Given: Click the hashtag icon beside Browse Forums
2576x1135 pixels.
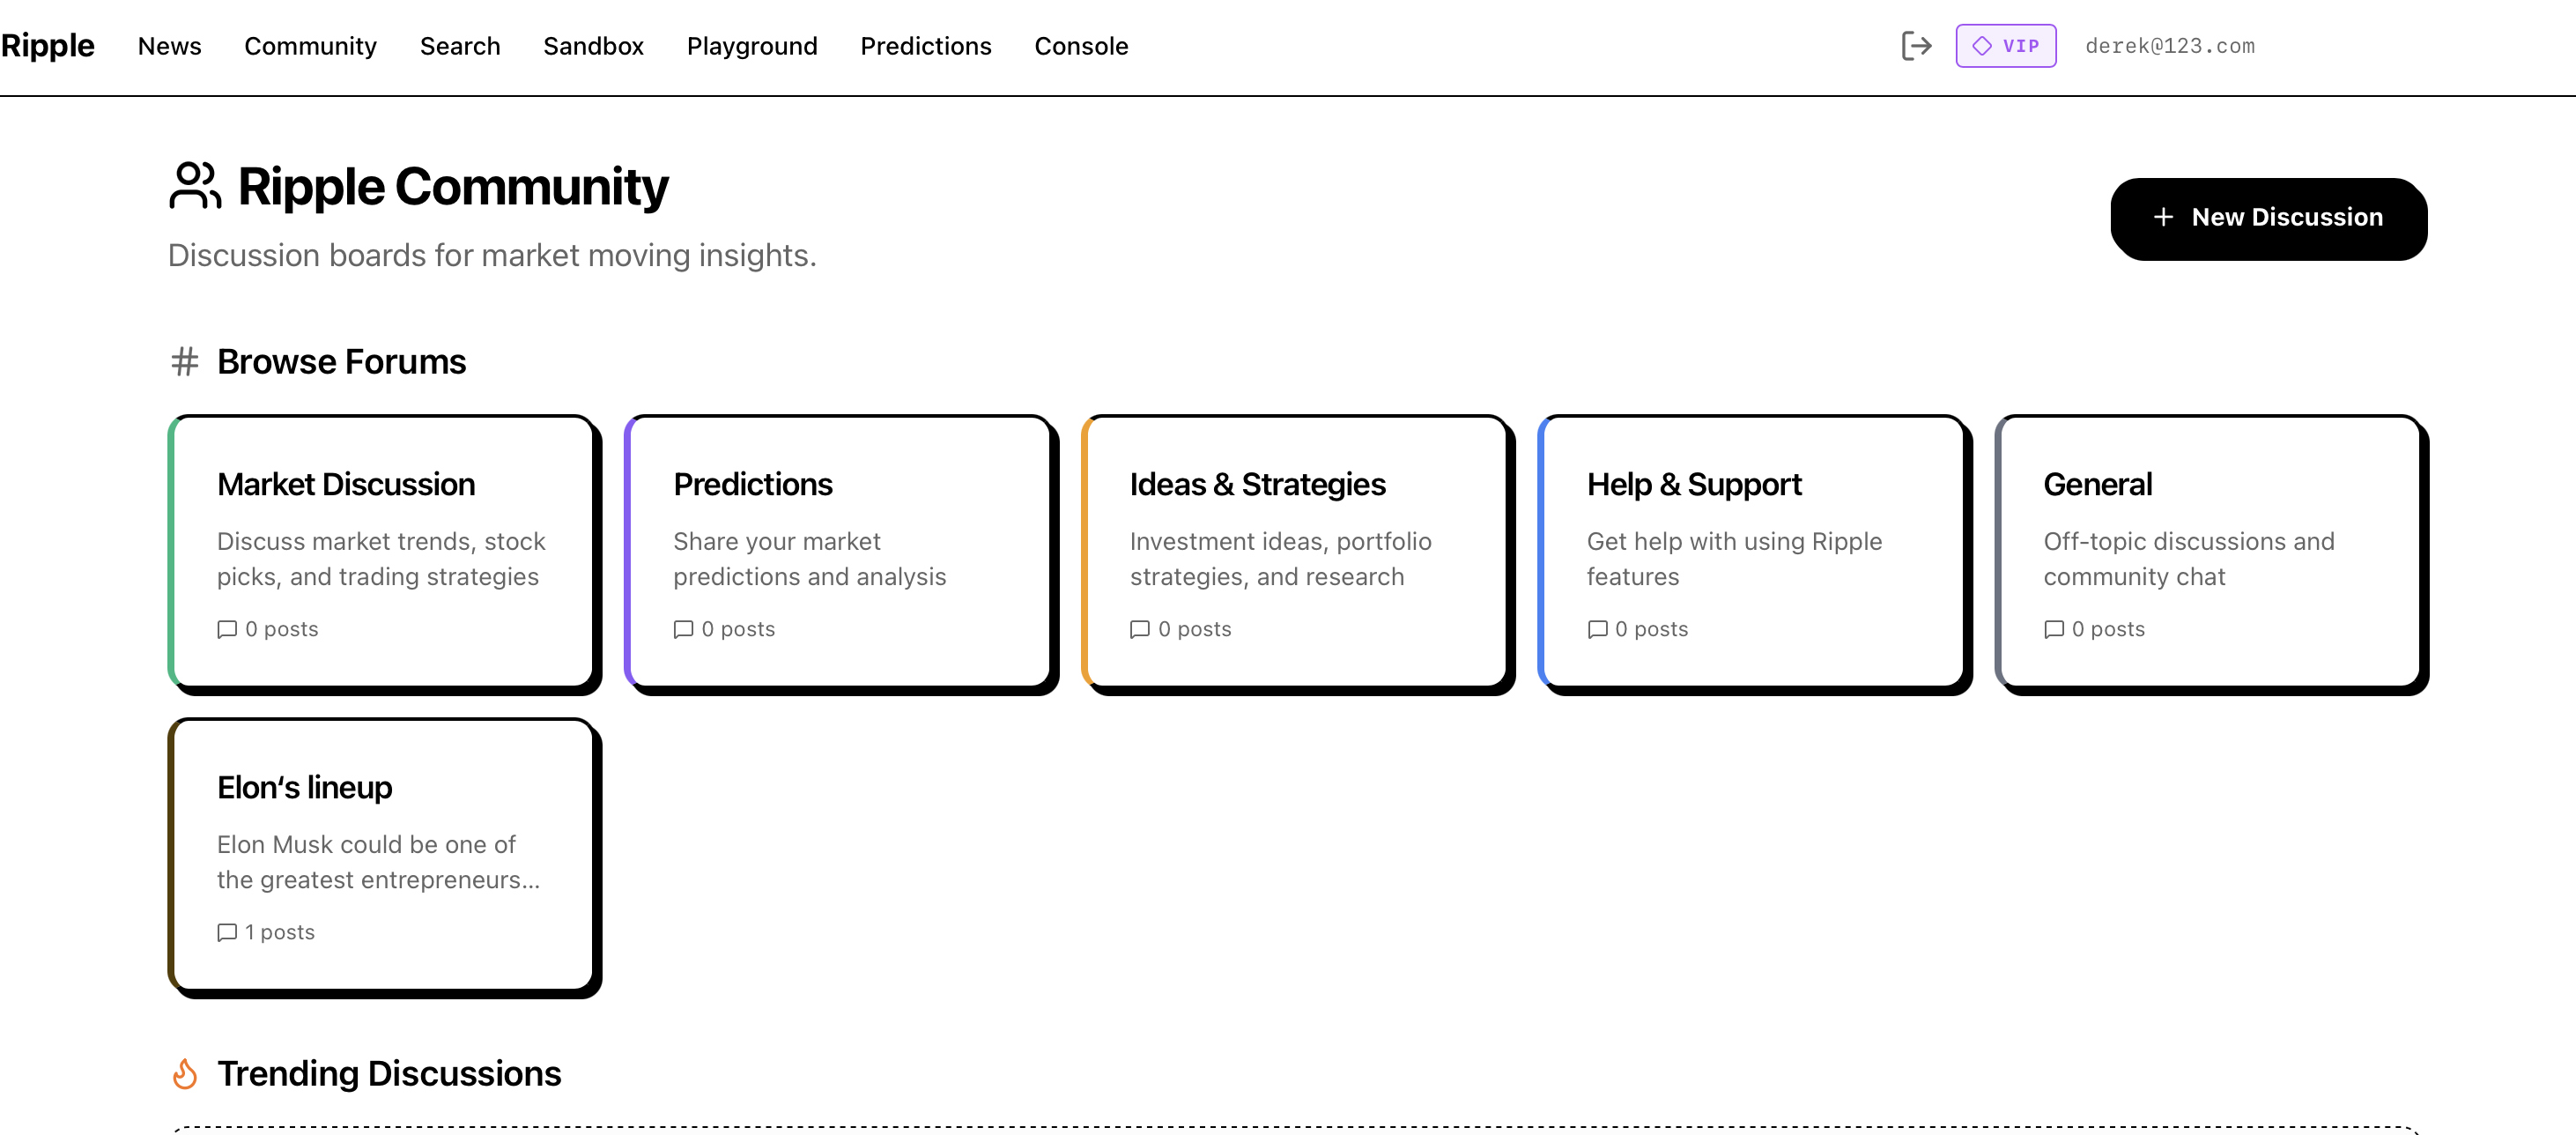Looking at the screenshot, I should 184,361.
